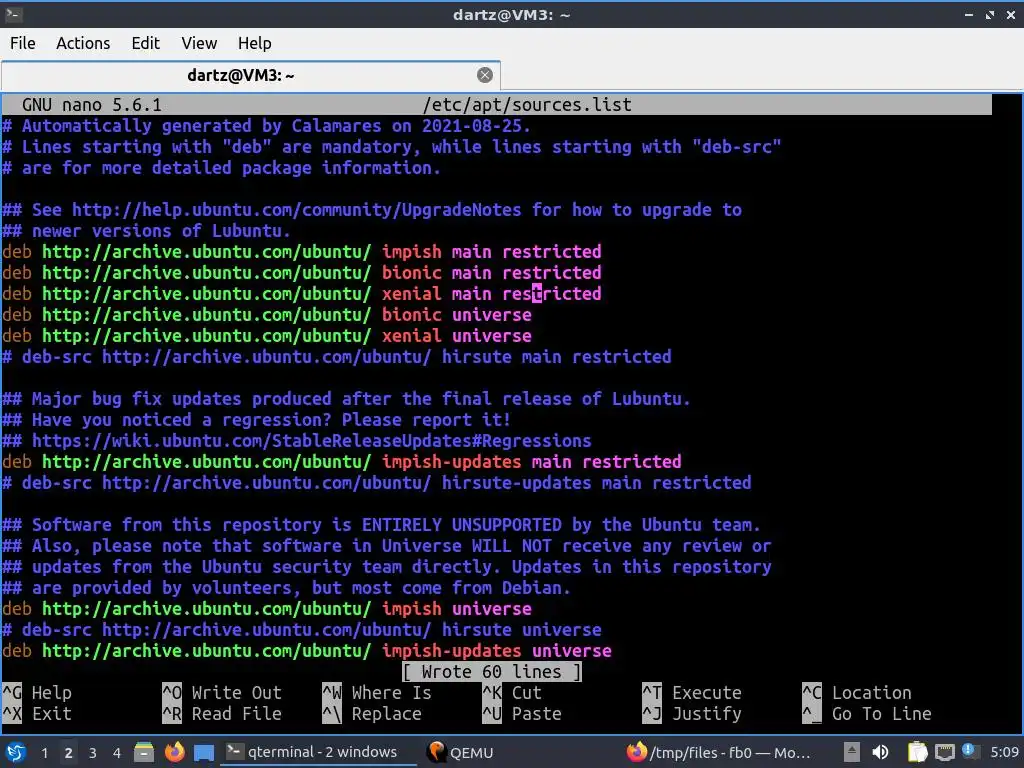
Task: Place cursor on 'impish-updates main restricted' line
Action: click(342, 461)
